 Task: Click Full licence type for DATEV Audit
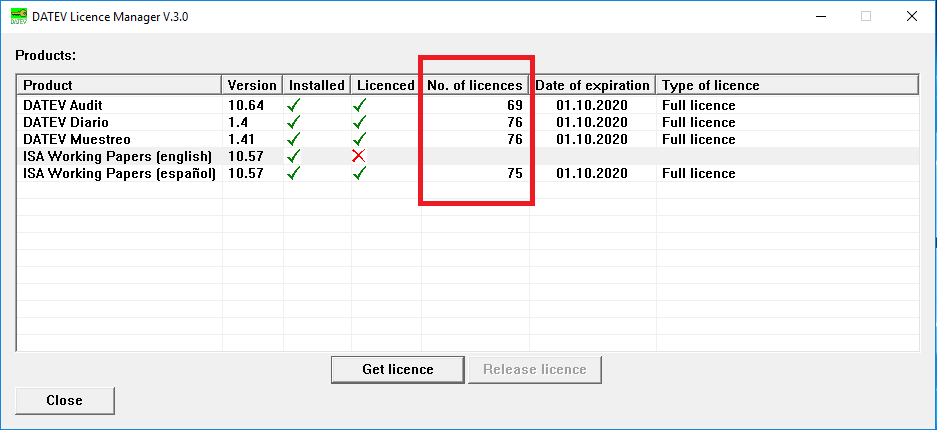point(699,105)
